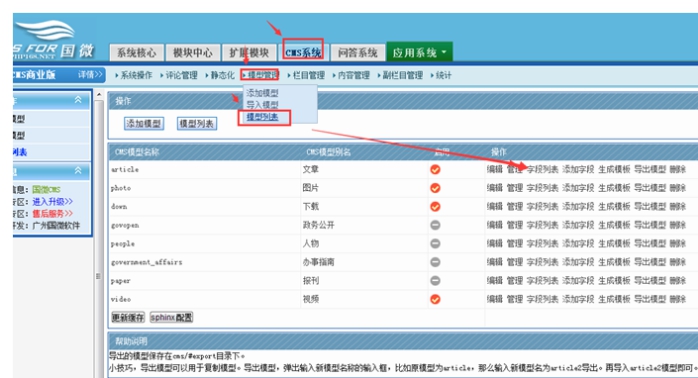Image resolution: width=698 pixels, height=378 pixels.
Task: Open the 应用系统 dropdown
Action: click(419, 53)
